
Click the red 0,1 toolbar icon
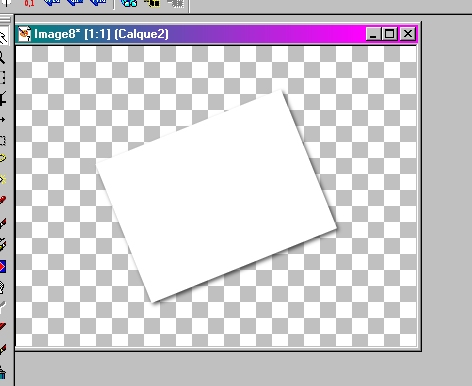29,4
